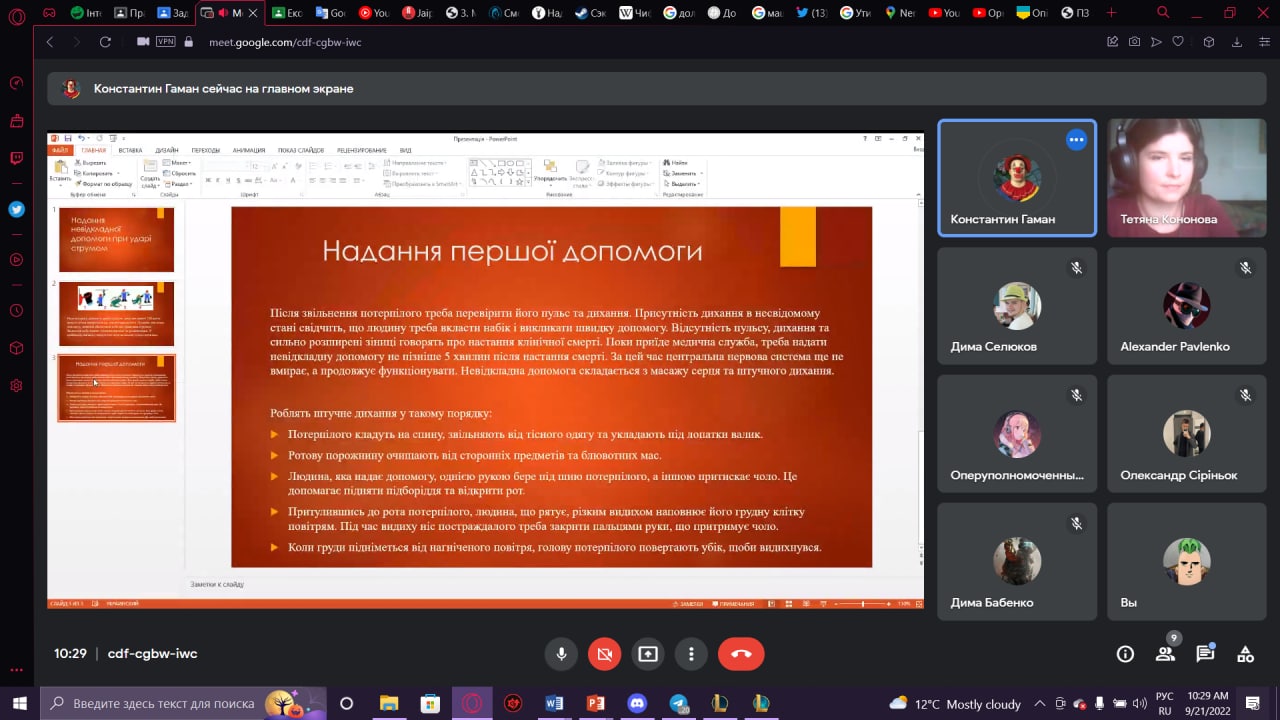
Task: Show the participants list with 9 badge
Action: 1165,654
